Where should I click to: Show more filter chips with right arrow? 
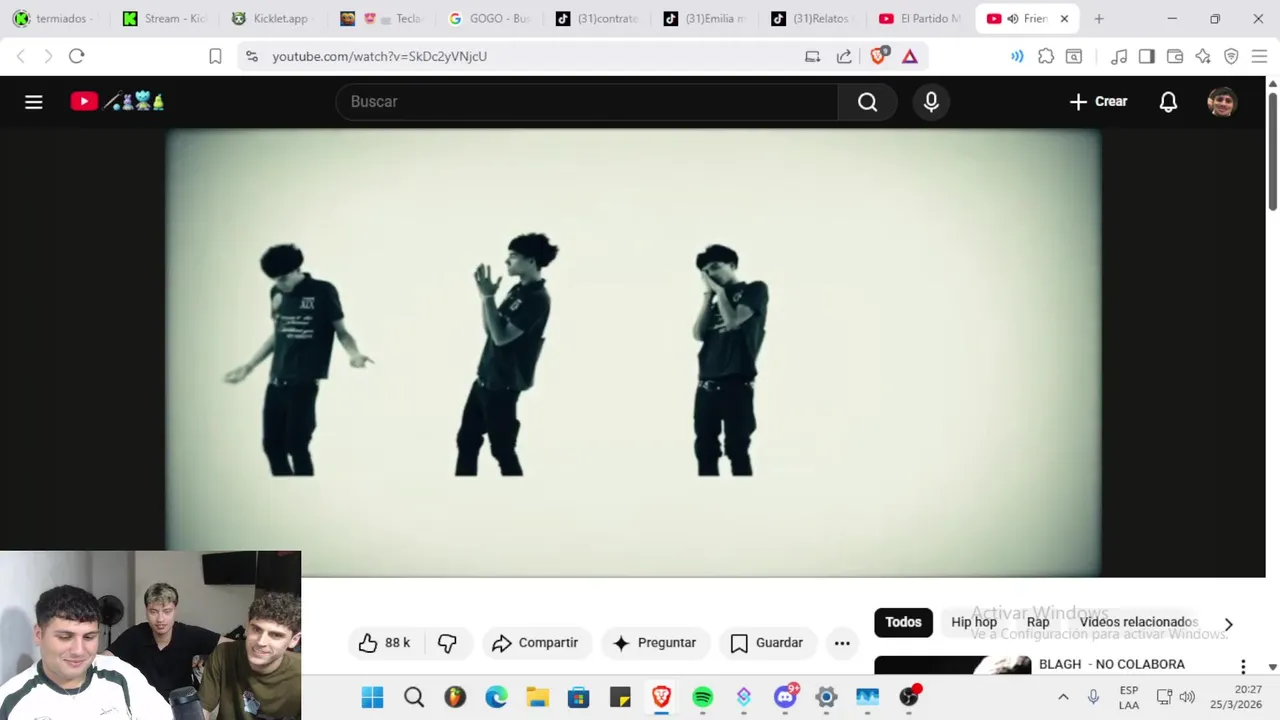coord(1228,624)
